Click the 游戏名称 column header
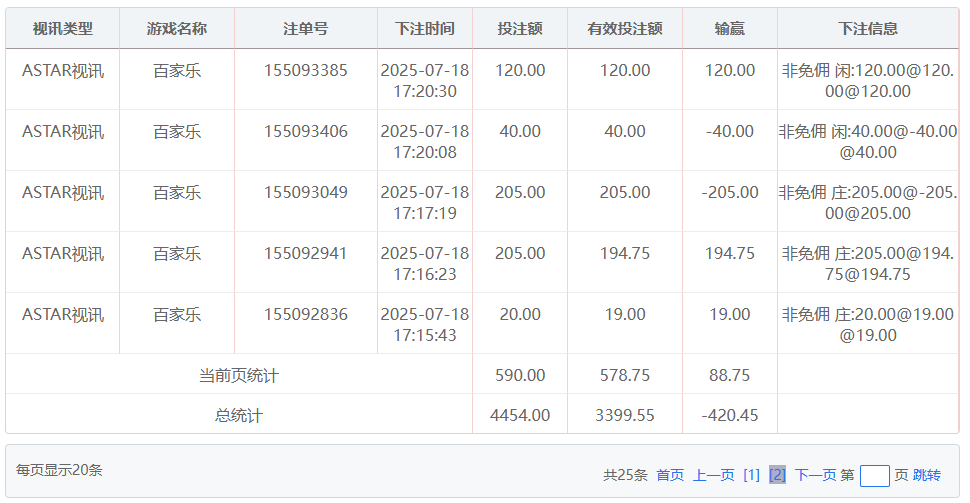The height and width of the screenshot is (503, 970). tap(176, 29)
